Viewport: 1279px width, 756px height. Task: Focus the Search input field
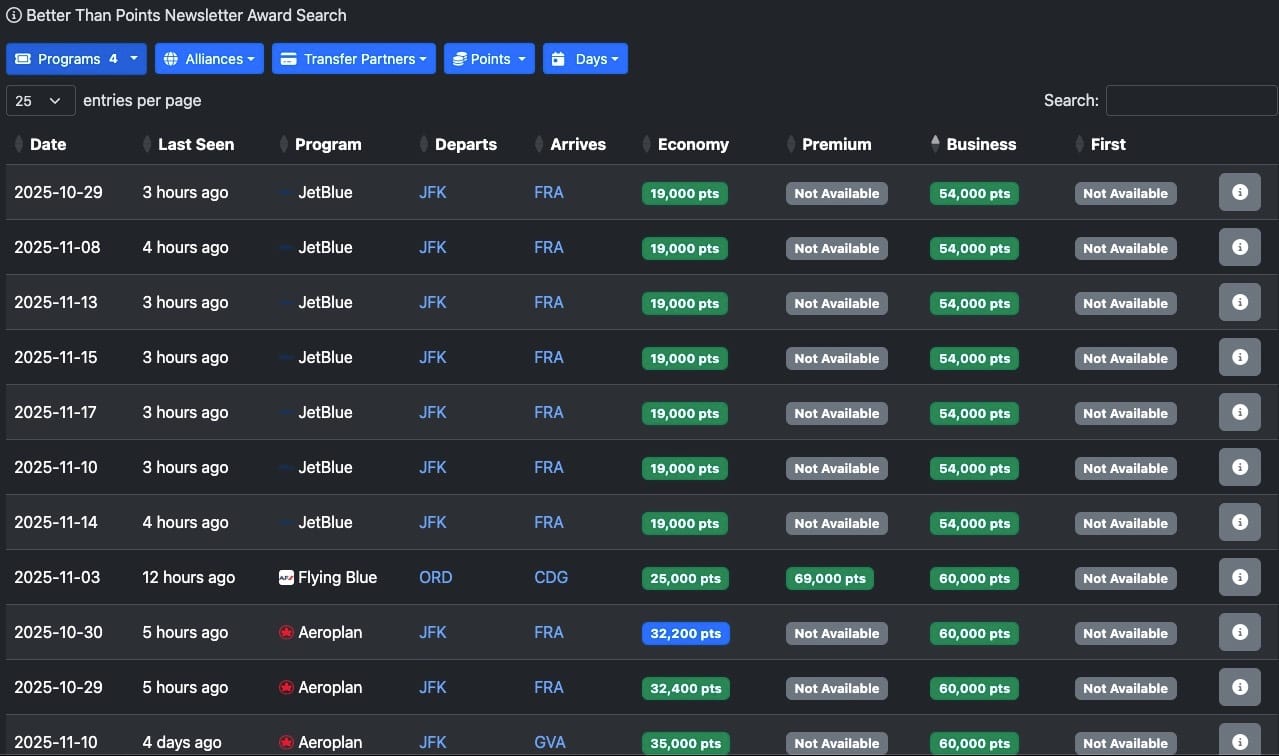1191,100
